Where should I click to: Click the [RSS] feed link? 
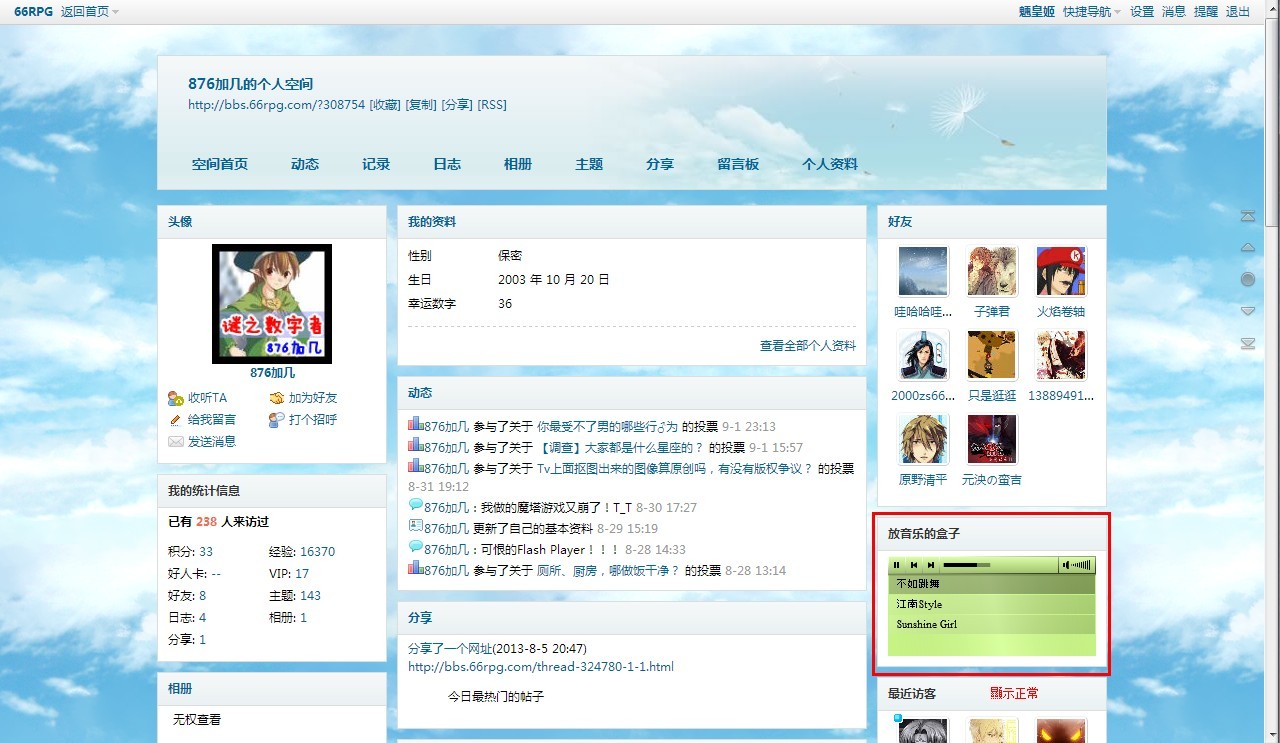tap(492, 105)
